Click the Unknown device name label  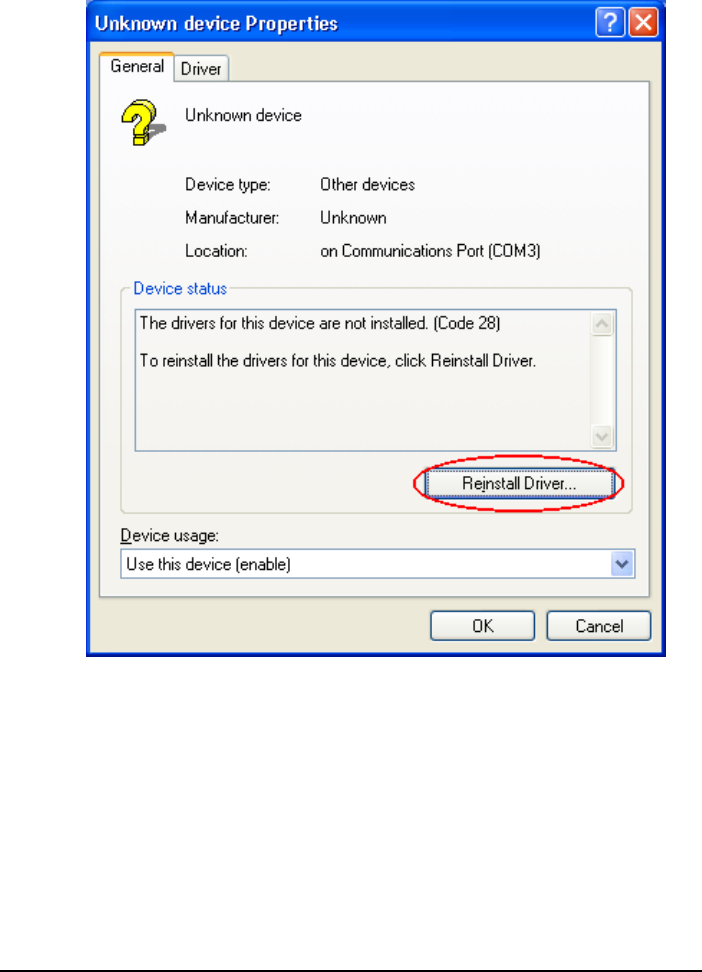(x=243, y=115)
